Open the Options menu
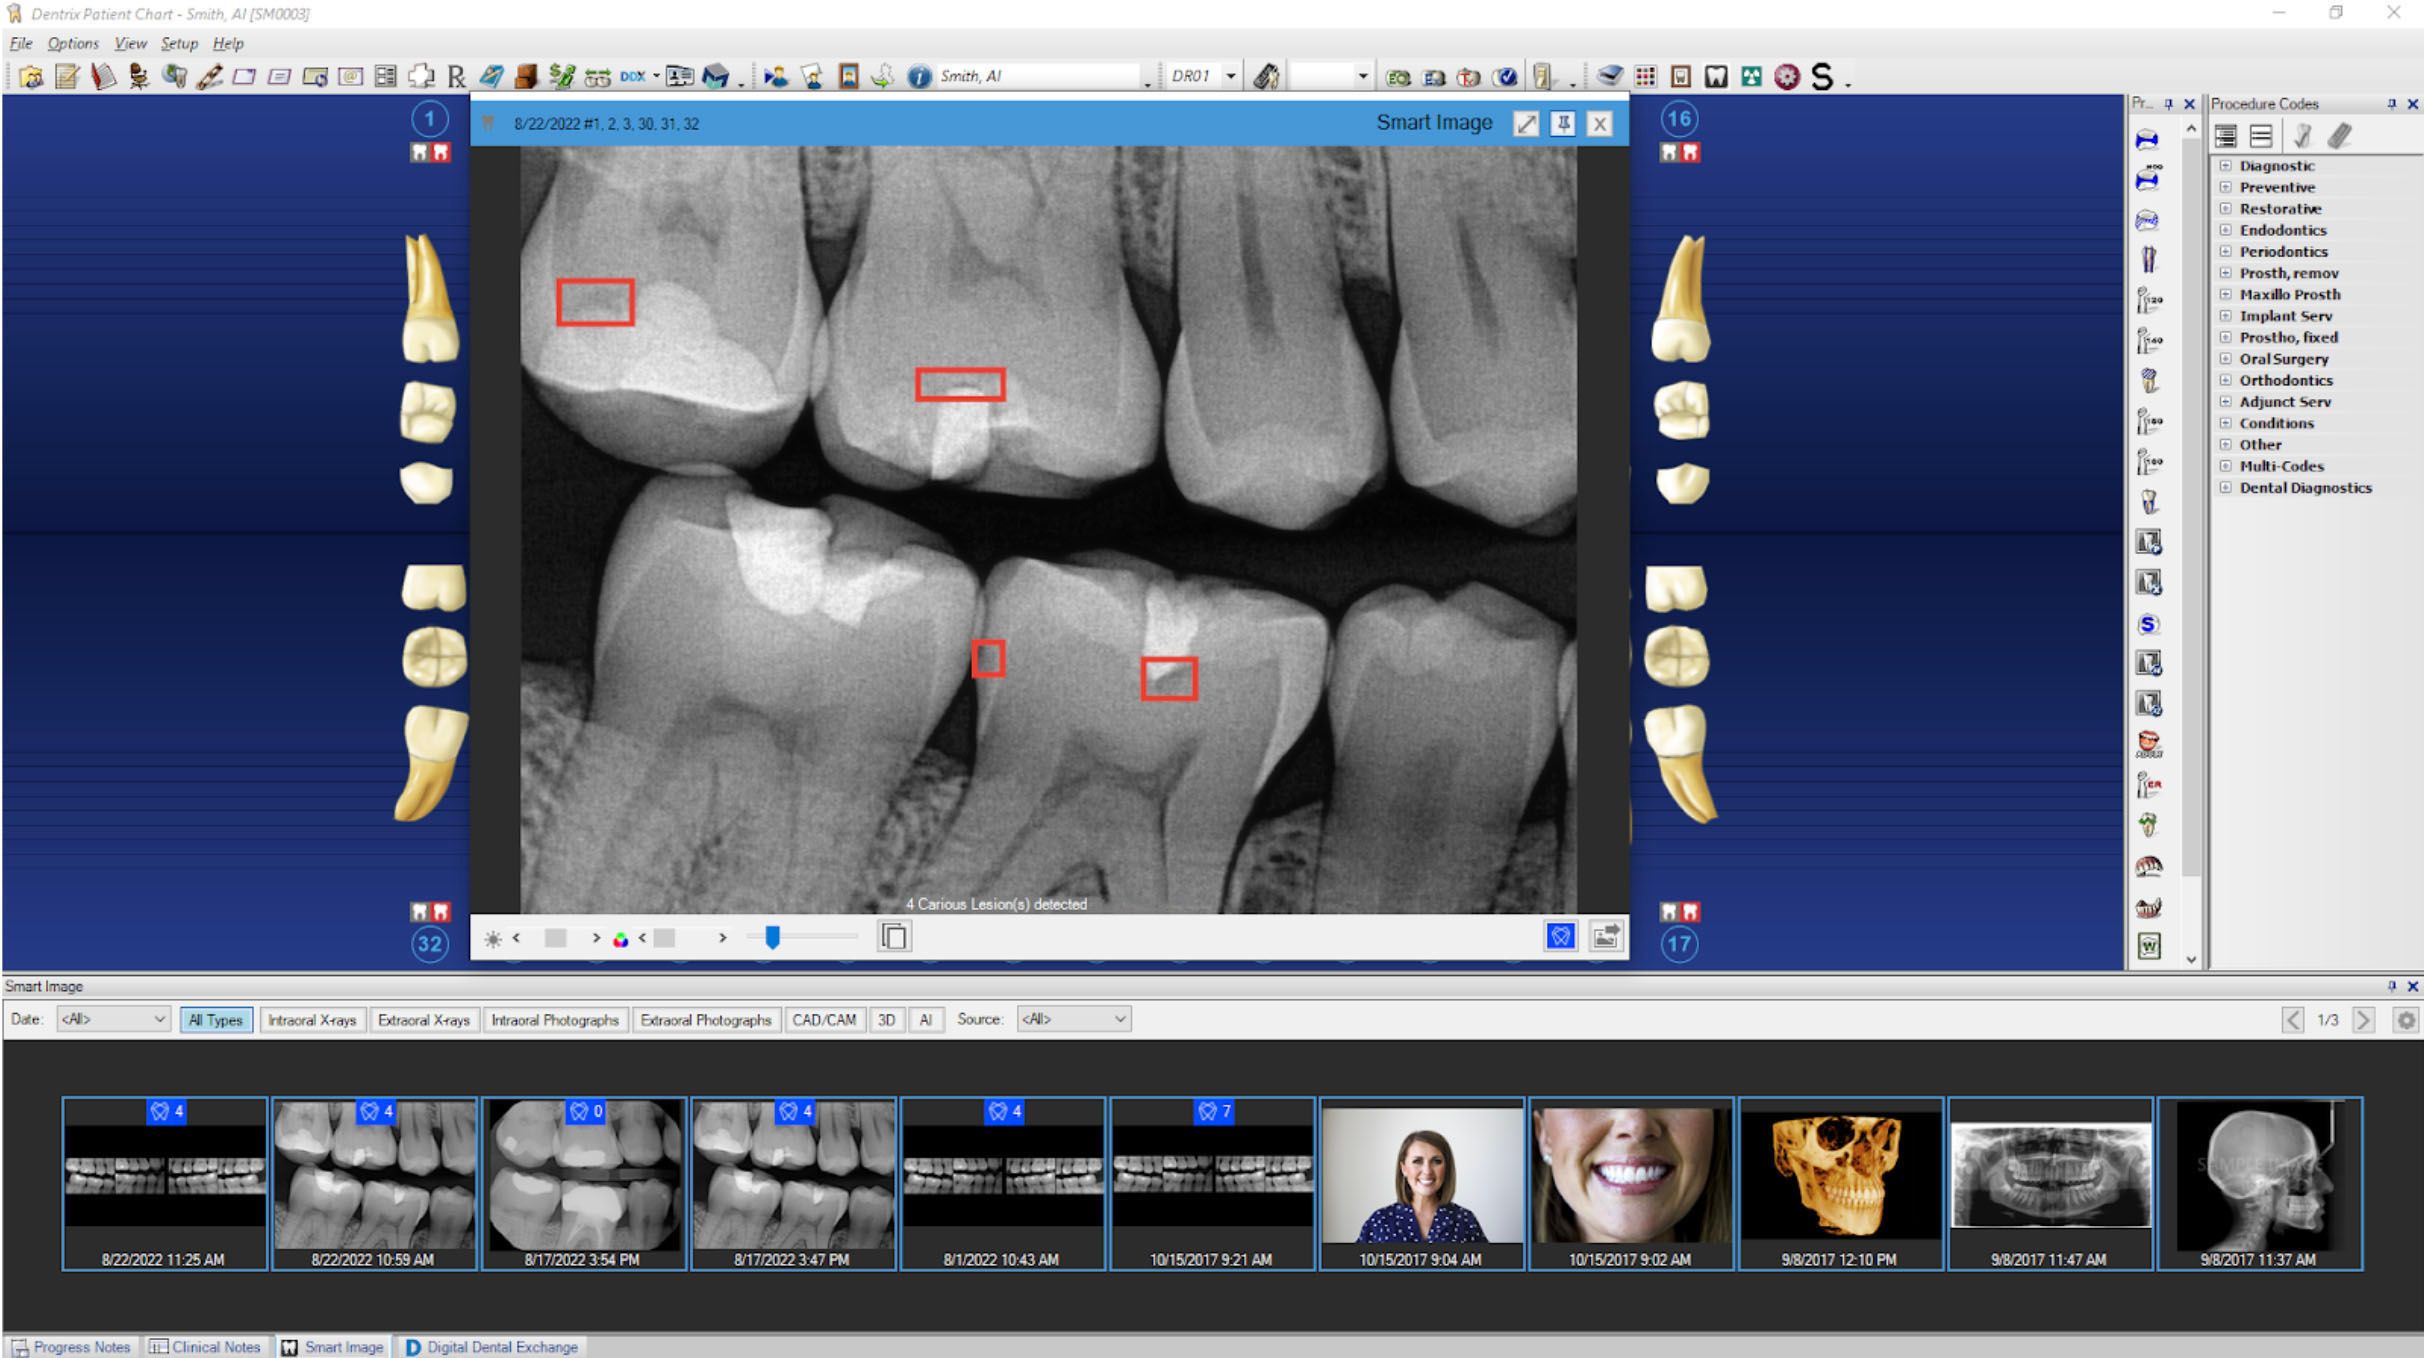2424x1358 pixels. pos(72,43)
